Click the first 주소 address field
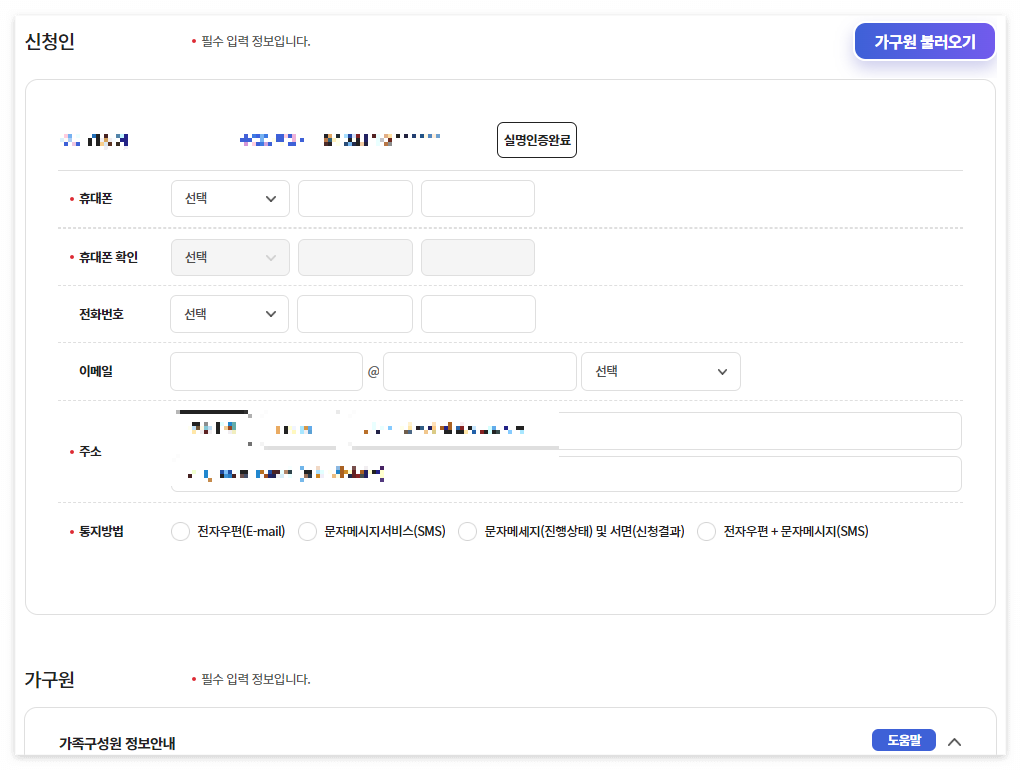 click(x=566, y=430)
